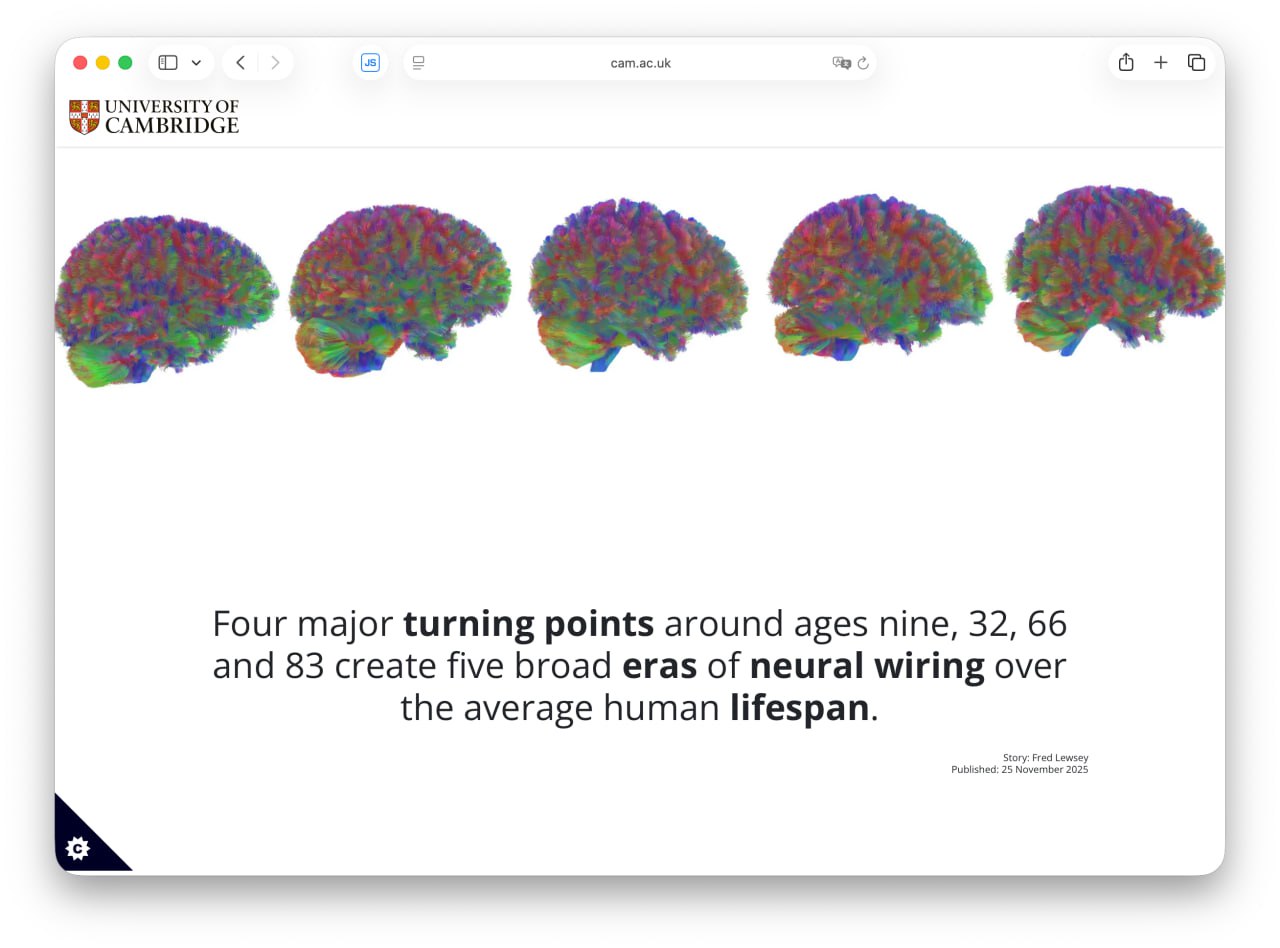Minimize the Safari window with yellow button
The image size is (1280, 948).
pyautogui.click(x=103, y=63)
